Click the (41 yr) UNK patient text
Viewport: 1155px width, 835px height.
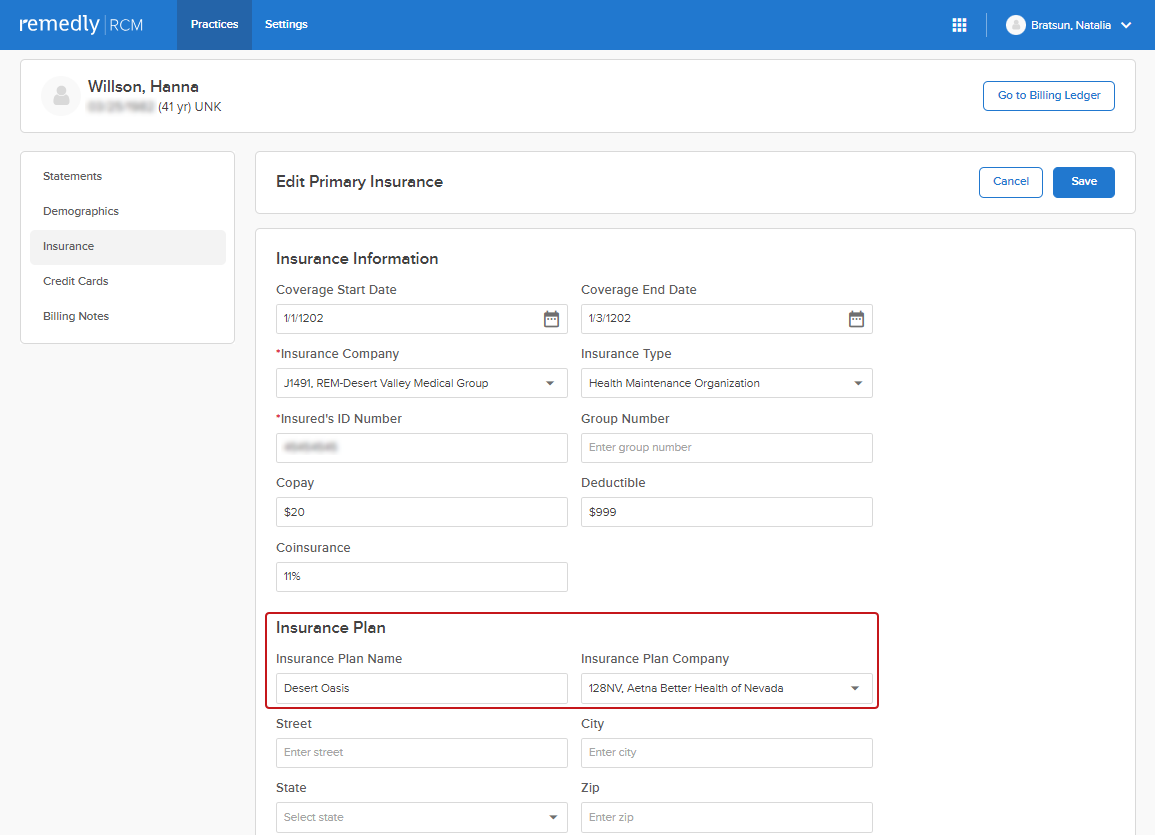(190, 107)
